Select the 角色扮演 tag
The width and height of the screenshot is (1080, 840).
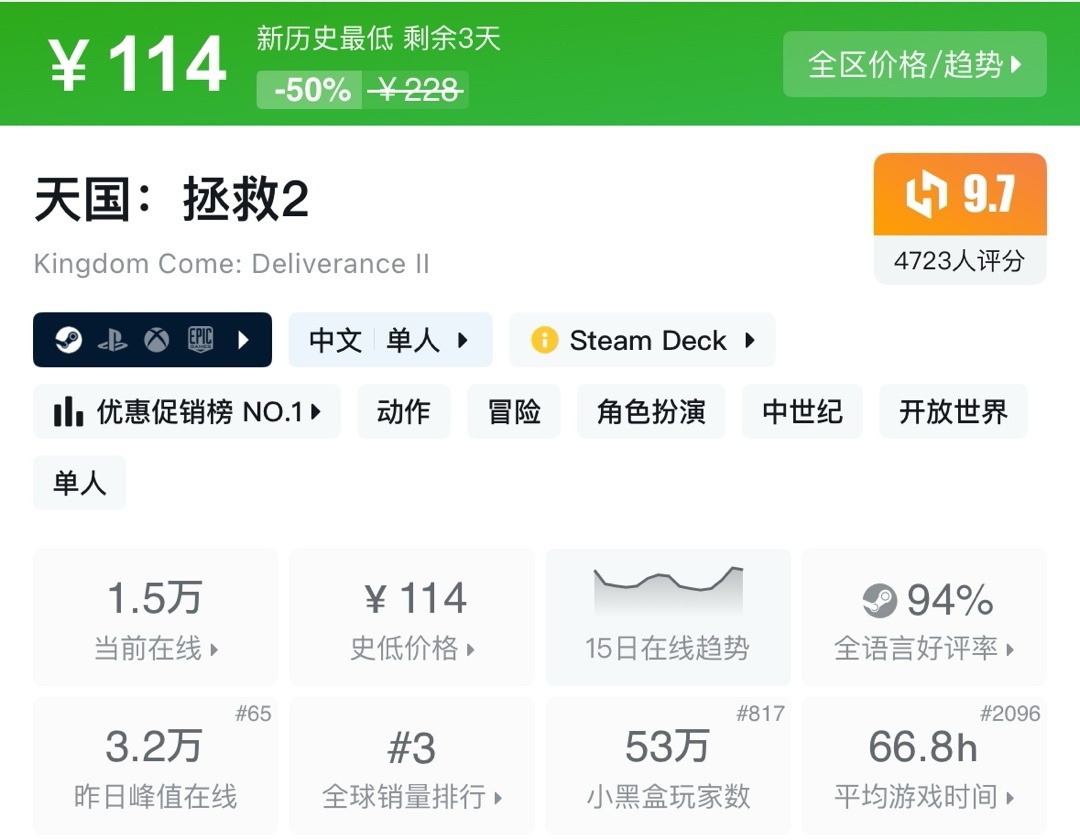point(651,412)
